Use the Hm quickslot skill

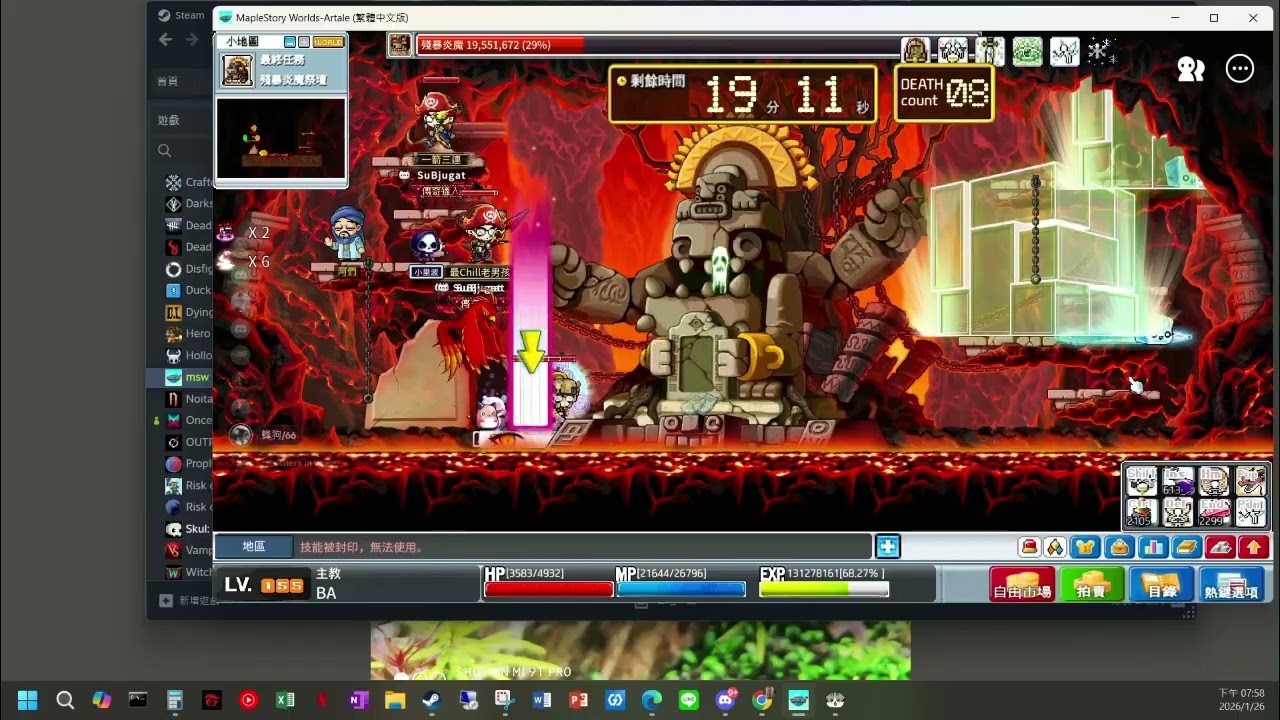tap(1214, 481)
